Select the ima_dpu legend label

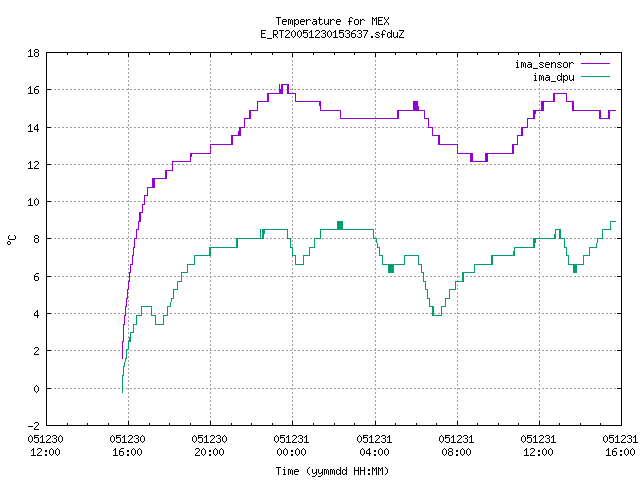553,77
